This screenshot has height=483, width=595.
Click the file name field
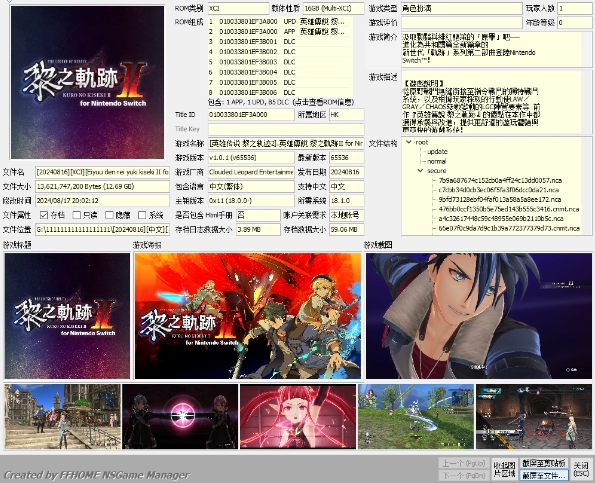point(102,172)
